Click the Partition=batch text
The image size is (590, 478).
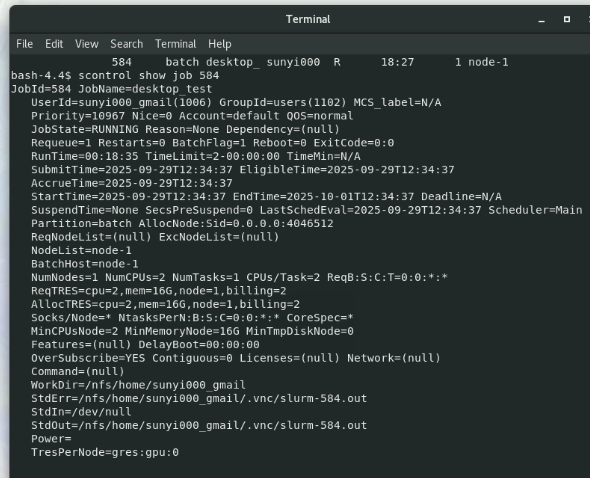81,224
